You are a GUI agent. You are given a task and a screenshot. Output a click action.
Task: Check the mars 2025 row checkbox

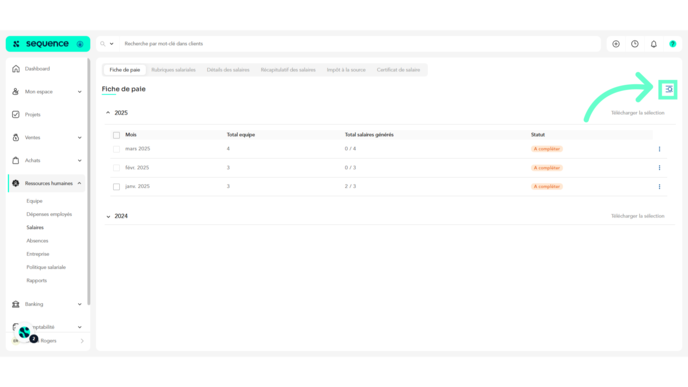(116, 149)
